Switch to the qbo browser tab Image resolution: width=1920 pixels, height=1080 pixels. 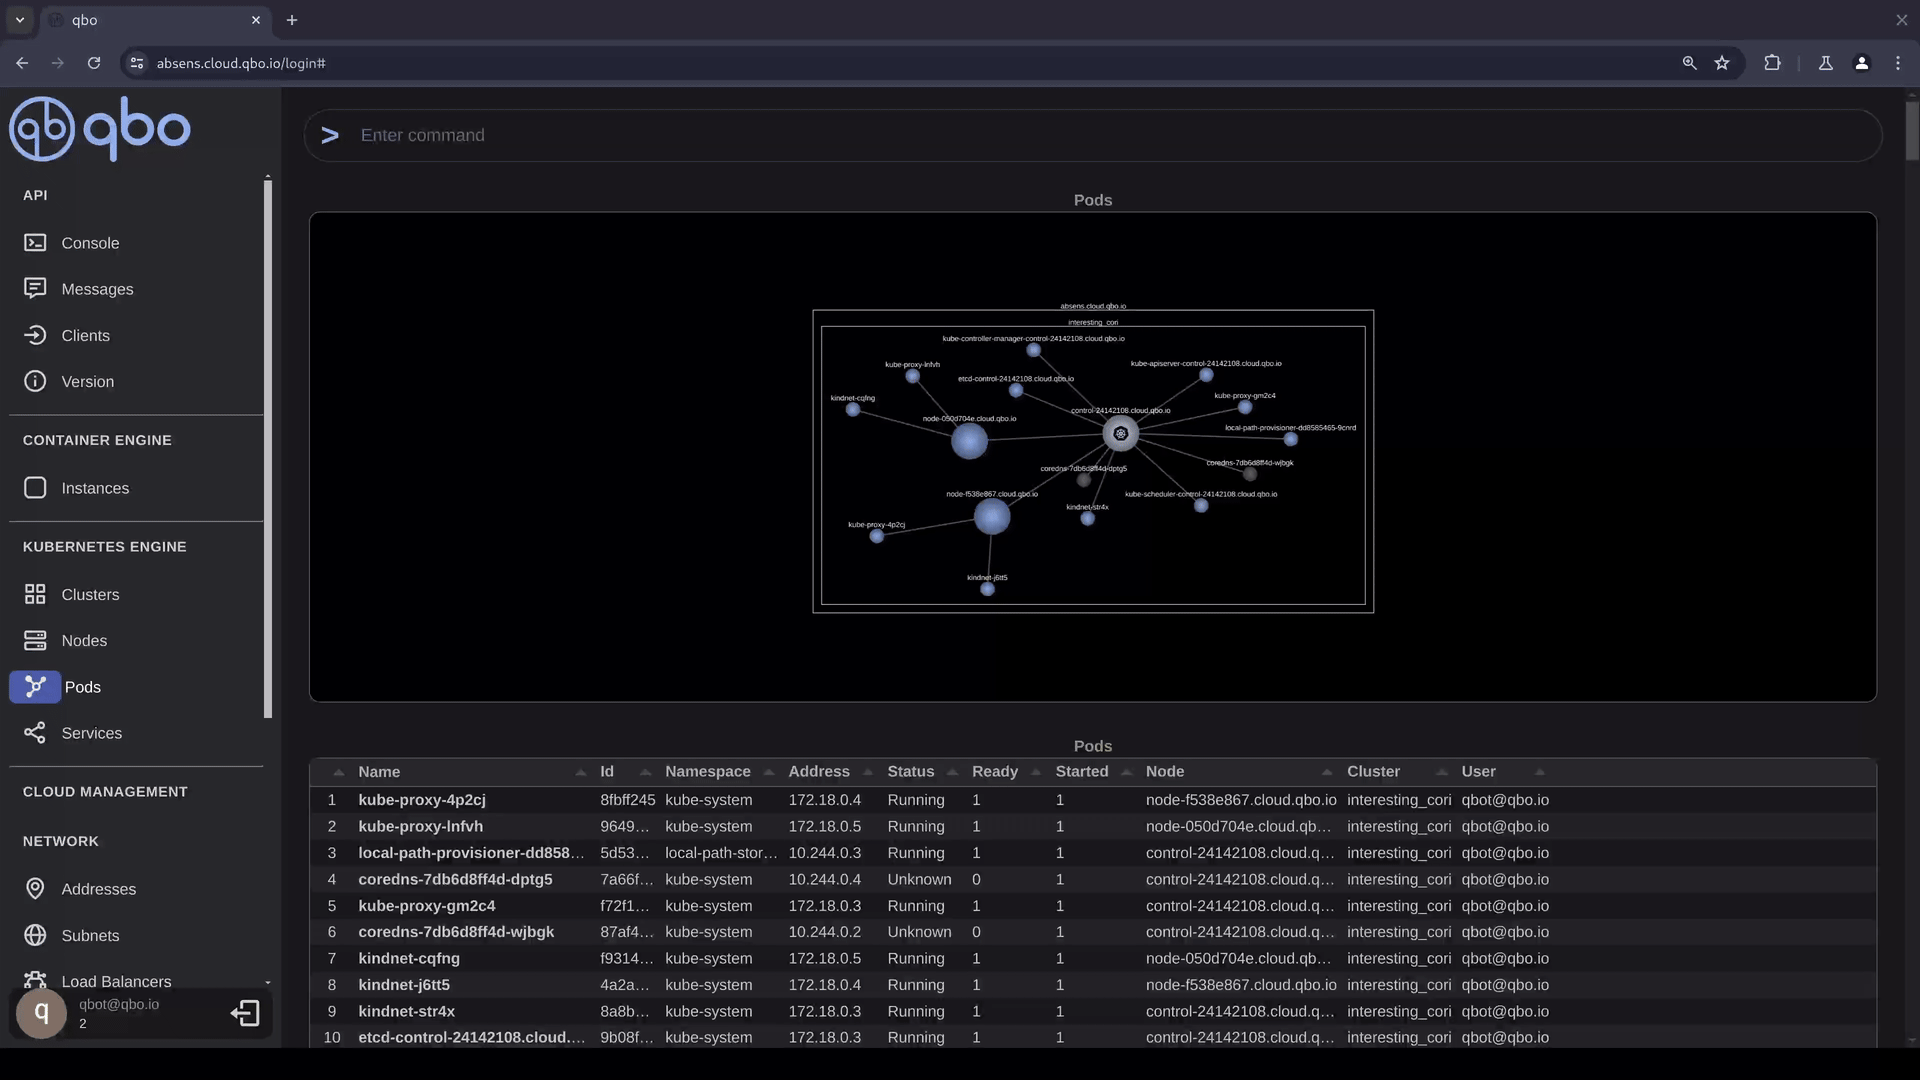pos(155,20)
